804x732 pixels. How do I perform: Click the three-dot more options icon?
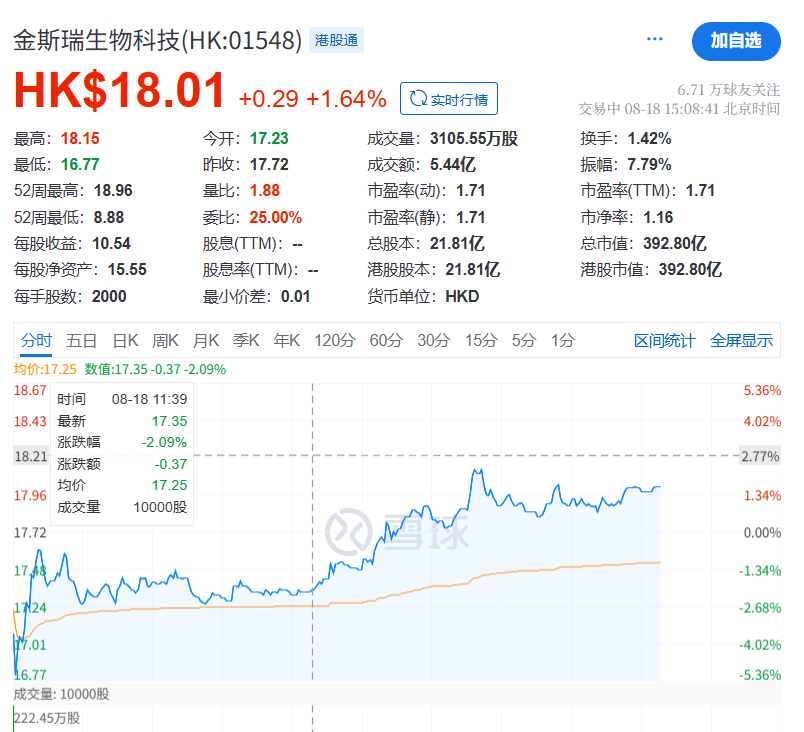[x=655, y=40]
